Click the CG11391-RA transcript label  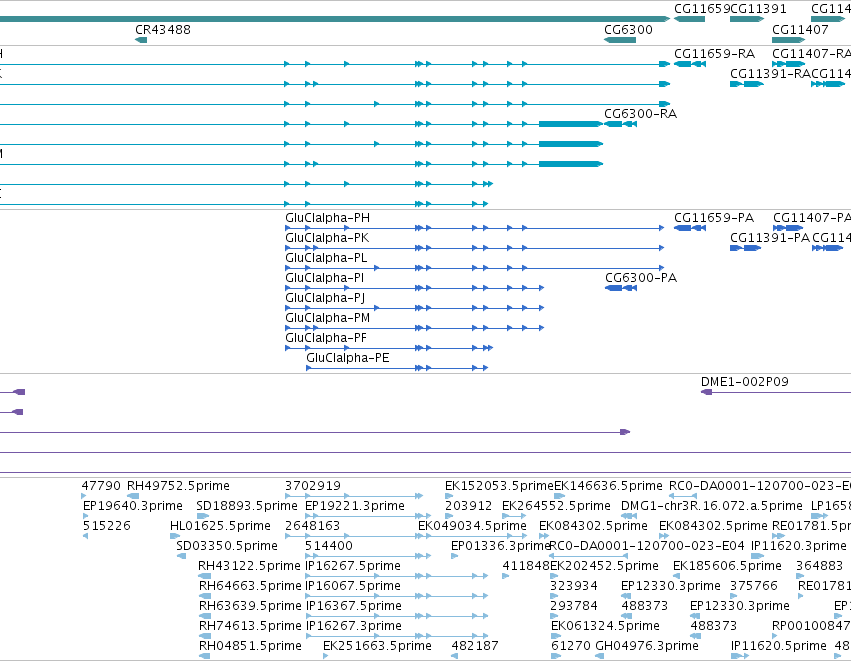coord(770,74)
